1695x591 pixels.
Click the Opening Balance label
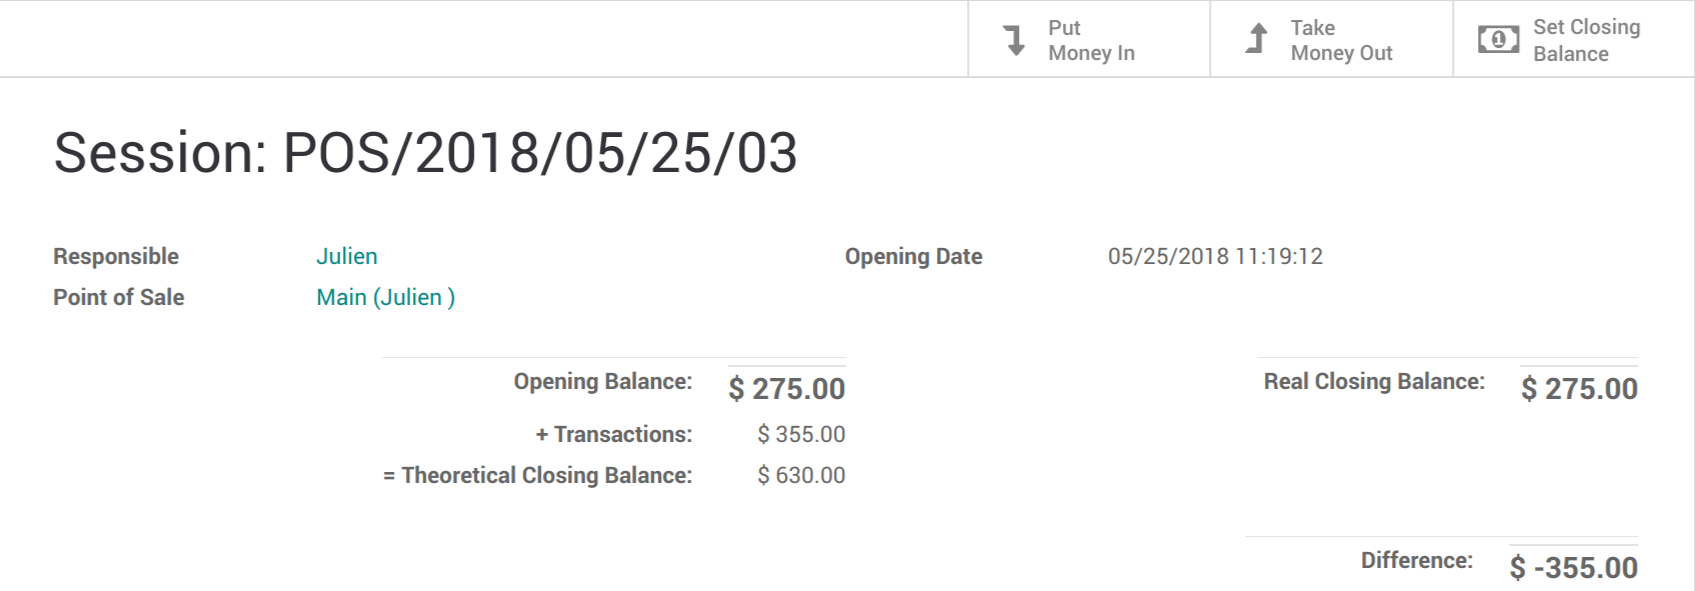tap(600, 381)
